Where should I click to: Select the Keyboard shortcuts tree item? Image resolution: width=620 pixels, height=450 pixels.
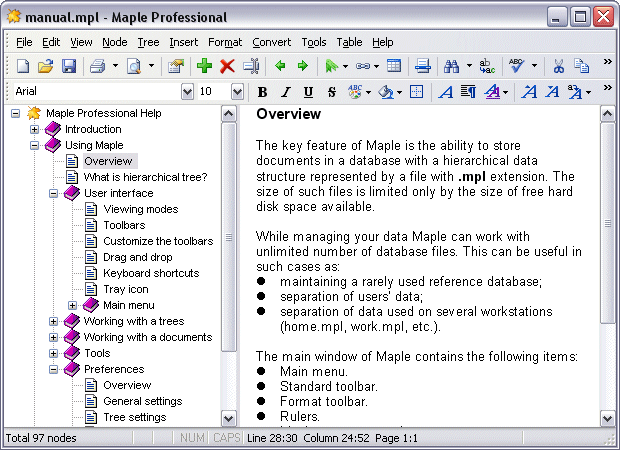[151, 273]
